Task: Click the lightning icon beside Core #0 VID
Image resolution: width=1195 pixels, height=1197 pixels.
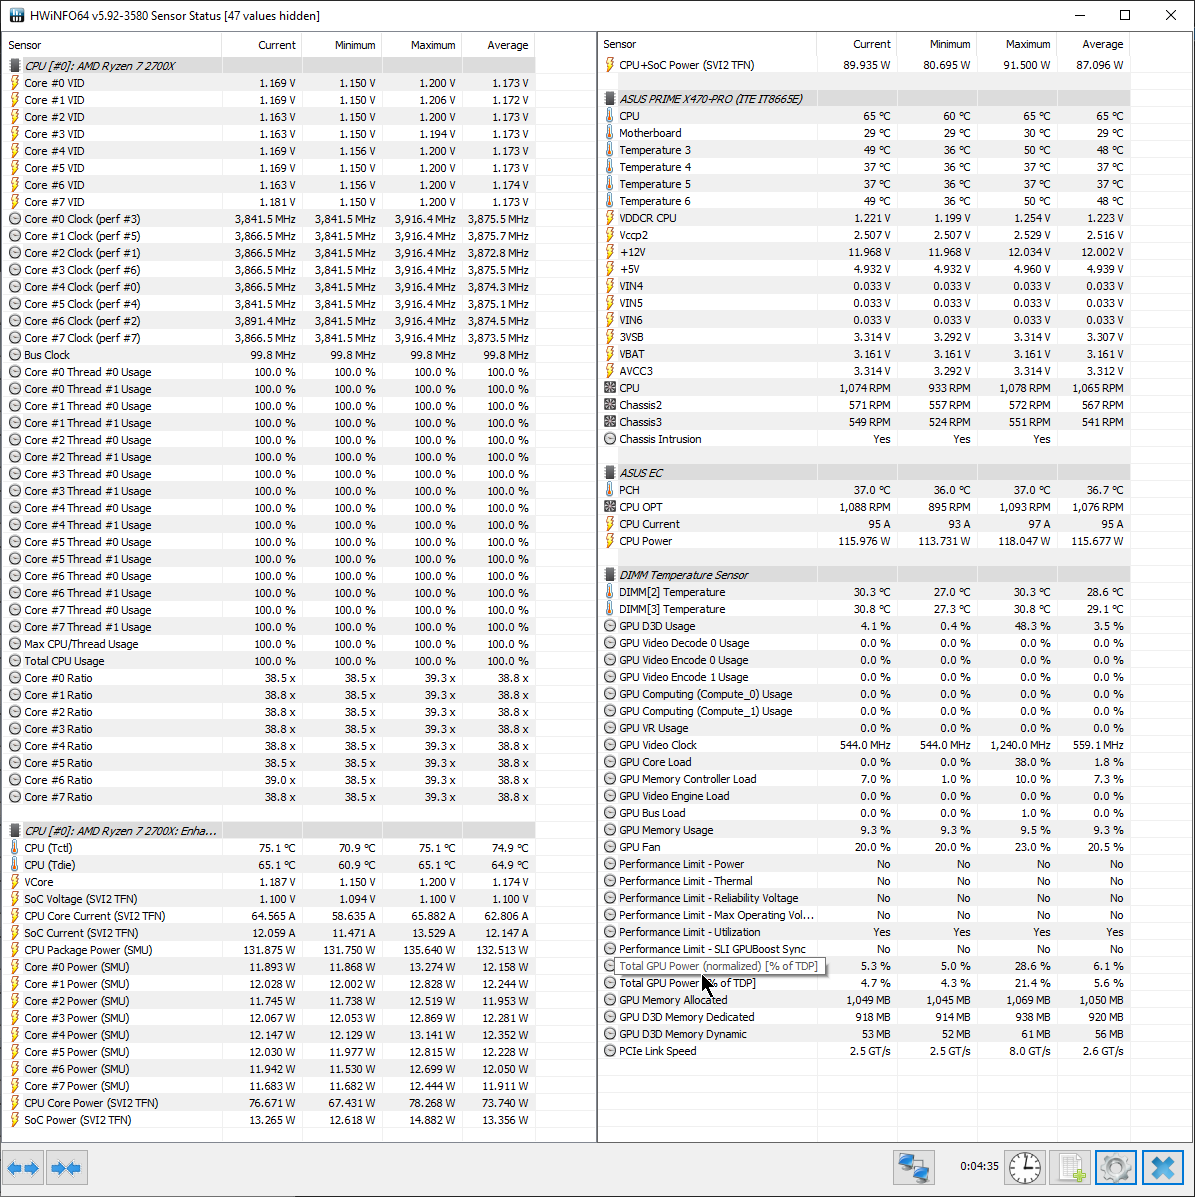Action: coord(15,82)
